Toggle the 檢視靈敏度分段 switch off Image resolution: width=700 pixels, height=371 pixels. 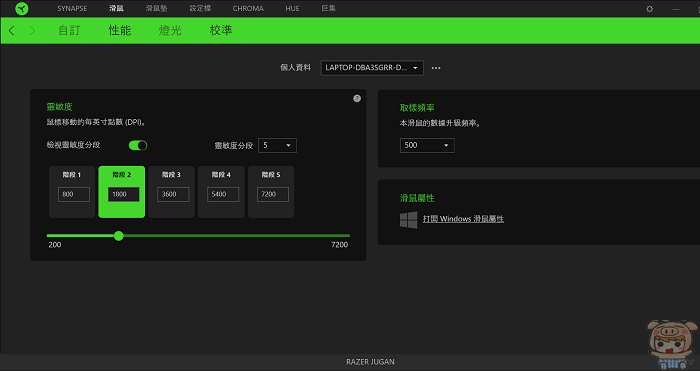(138, 146)
